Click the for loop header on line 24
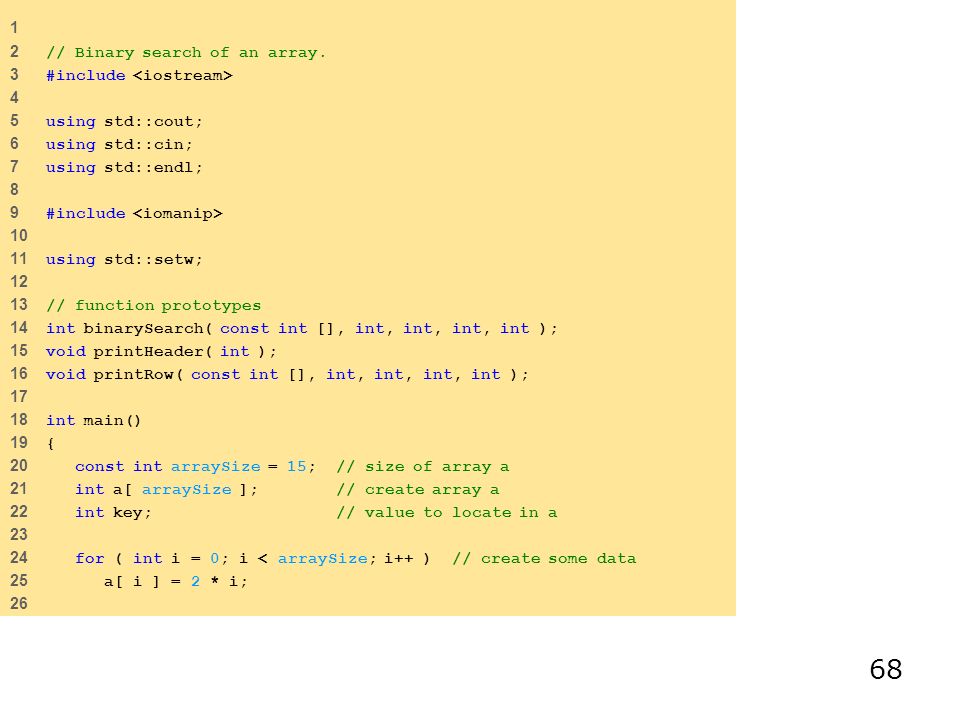 253,558
